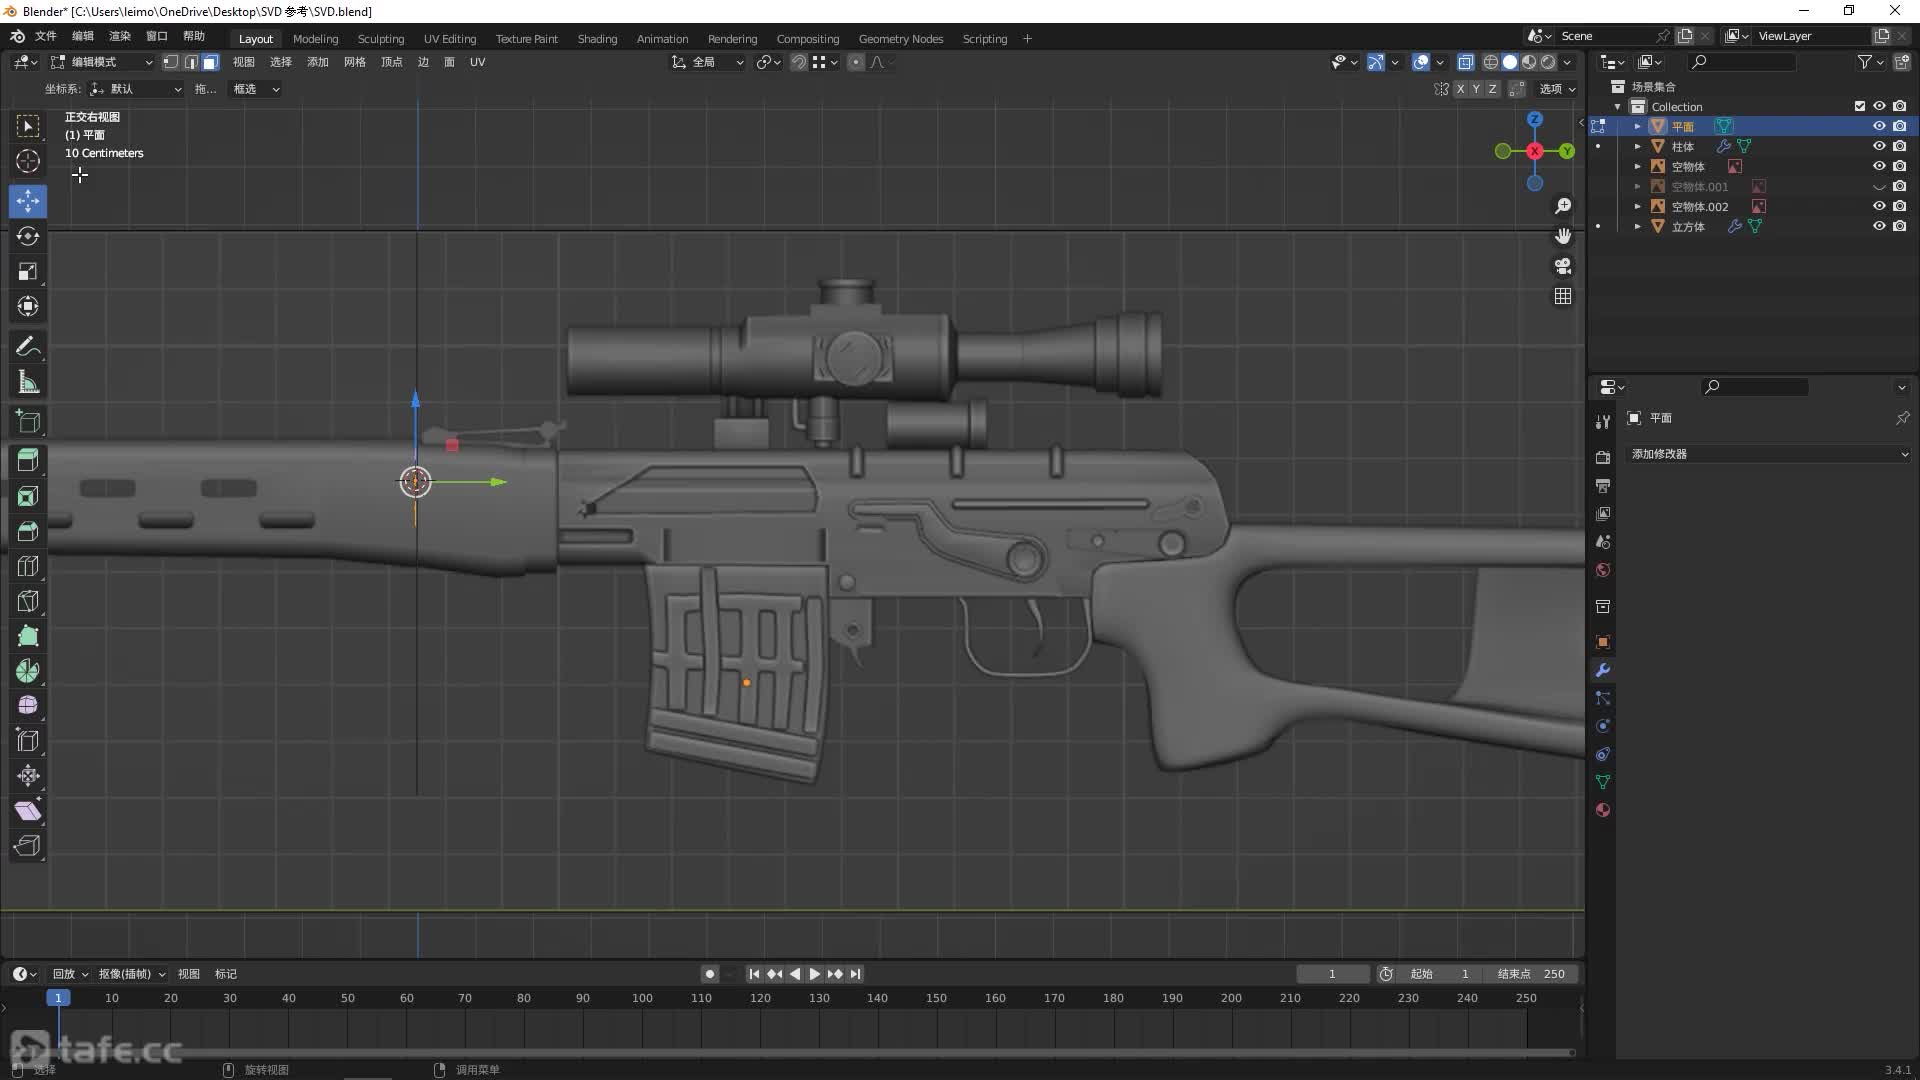The width and height of the screenshot is (1920, 1080).
Task: Select the Smooth tool
Action: tap(28, 706)
